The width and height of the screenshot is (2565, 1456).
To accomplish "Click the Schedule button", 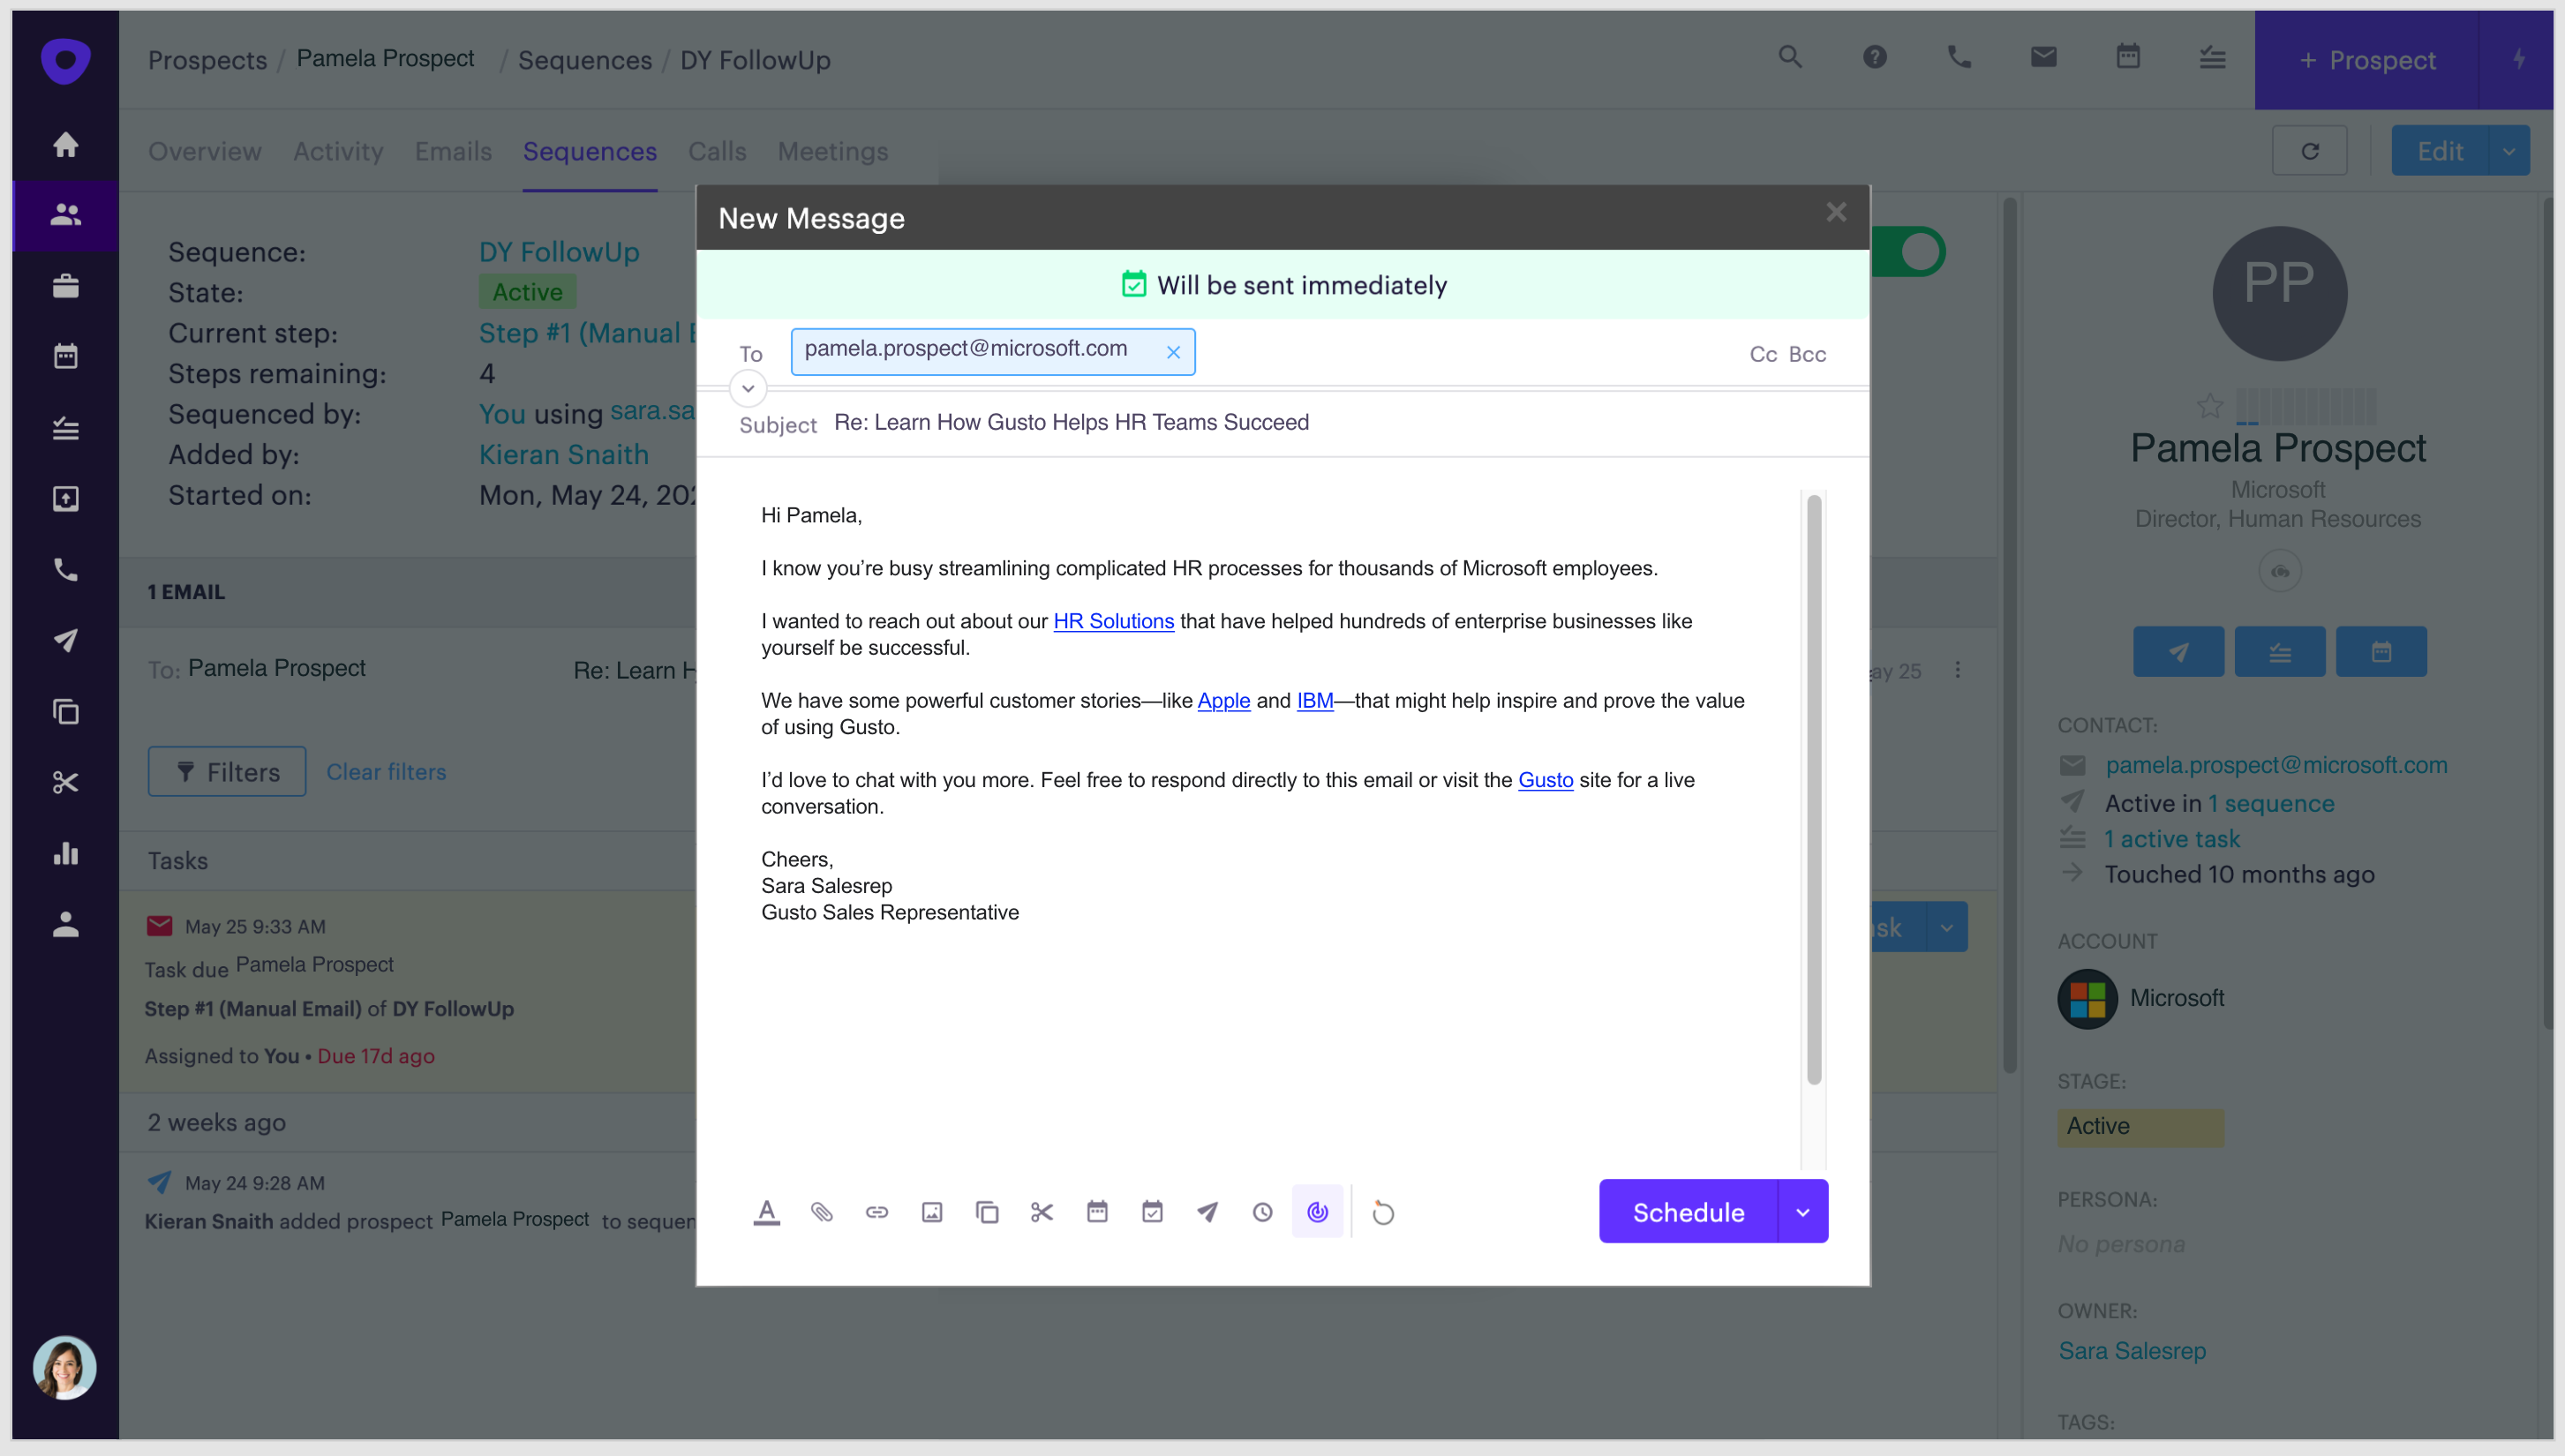I will pyautogui.click(x=1688, y=1212).
